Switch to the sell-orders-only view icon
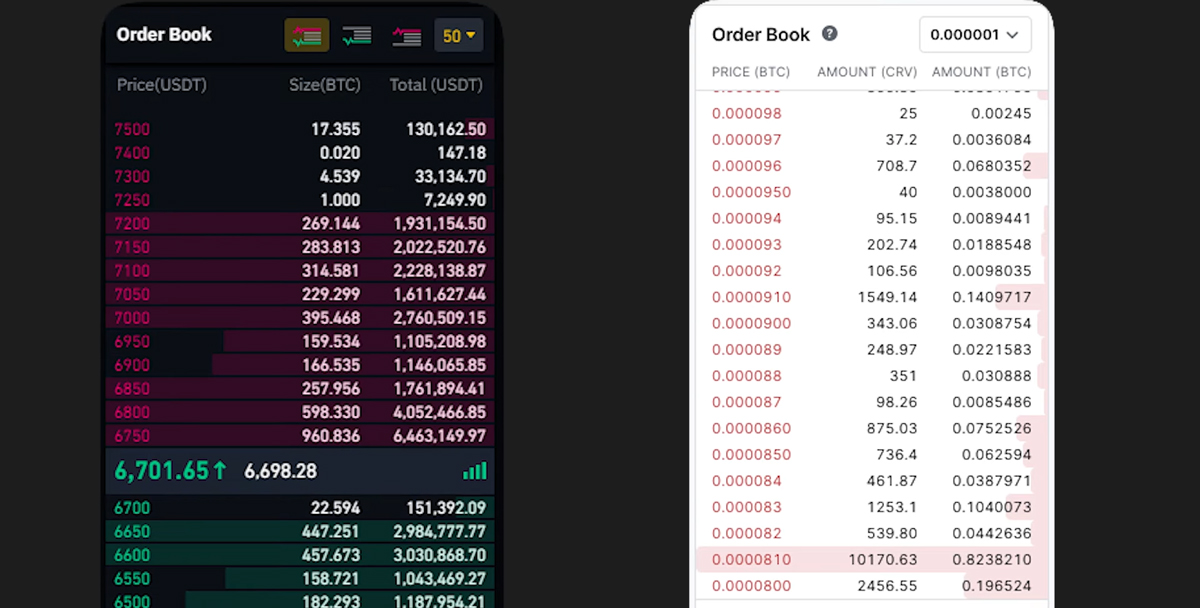The image size is (1200, 608). click(406, 36)
